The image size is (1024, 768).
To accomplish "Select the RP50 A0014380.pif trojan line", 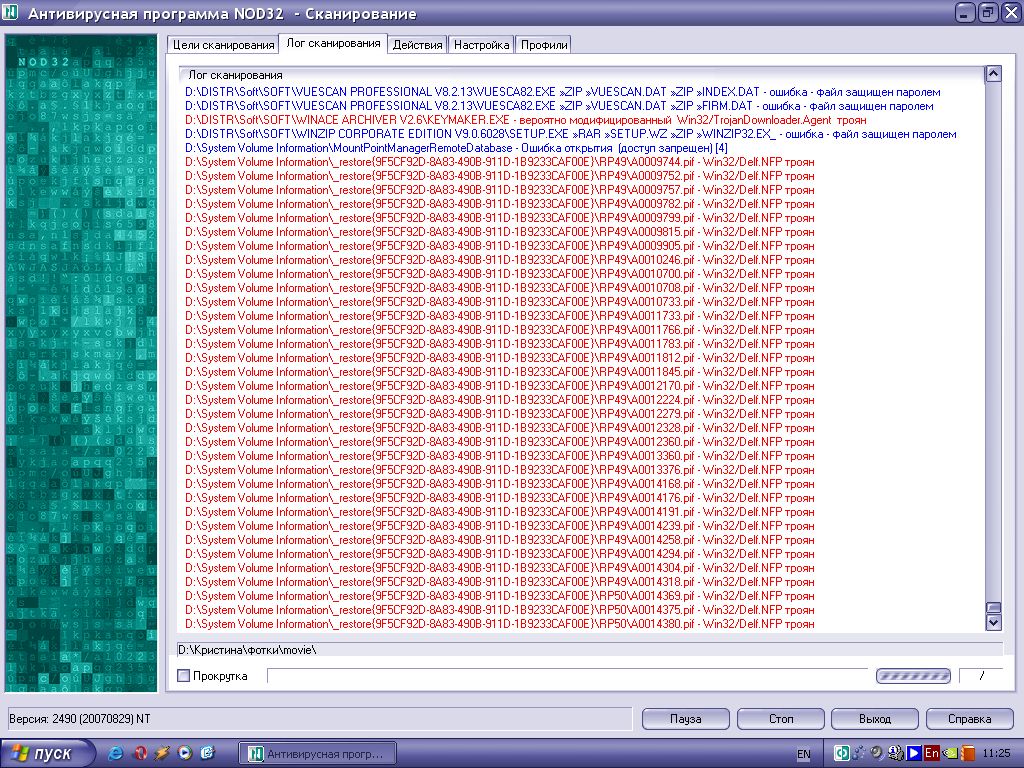I will 500,624.
